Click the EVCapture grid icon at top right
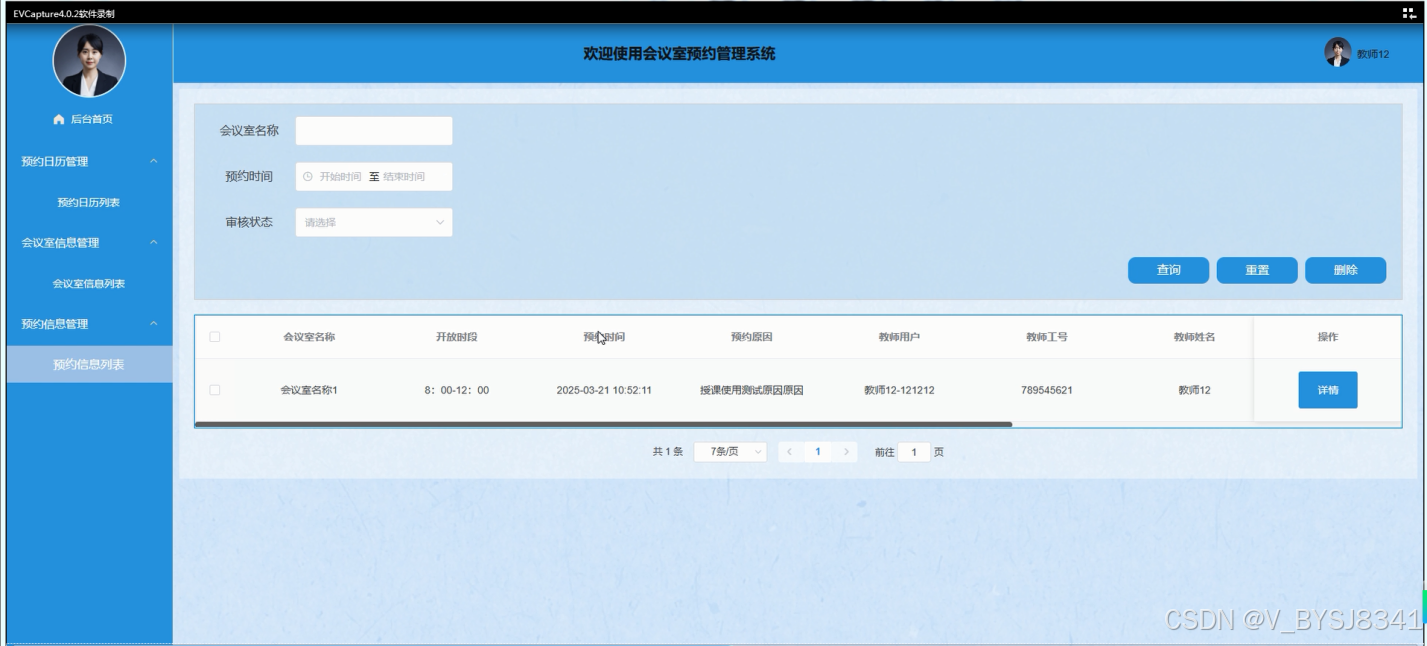This screenshot has height=646, width=1427. pyautogui.click(x=1409, y=13)
